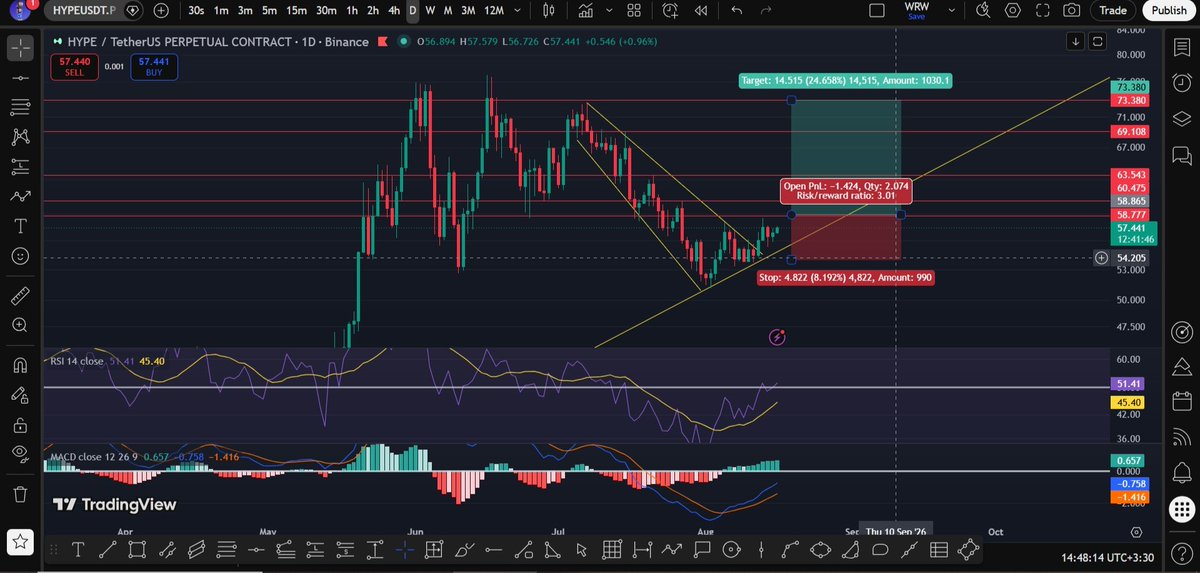The height and width of the screenshot is (573, 1200).
Task: Expand the WRW layout dropdown arrow
Action: pyautogui.click(x=951, y=10)
